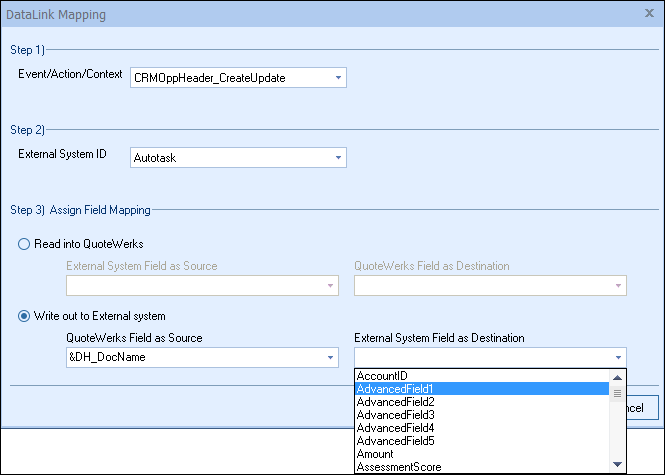Pick AdvancedField1 in the dropdown list

482,389
